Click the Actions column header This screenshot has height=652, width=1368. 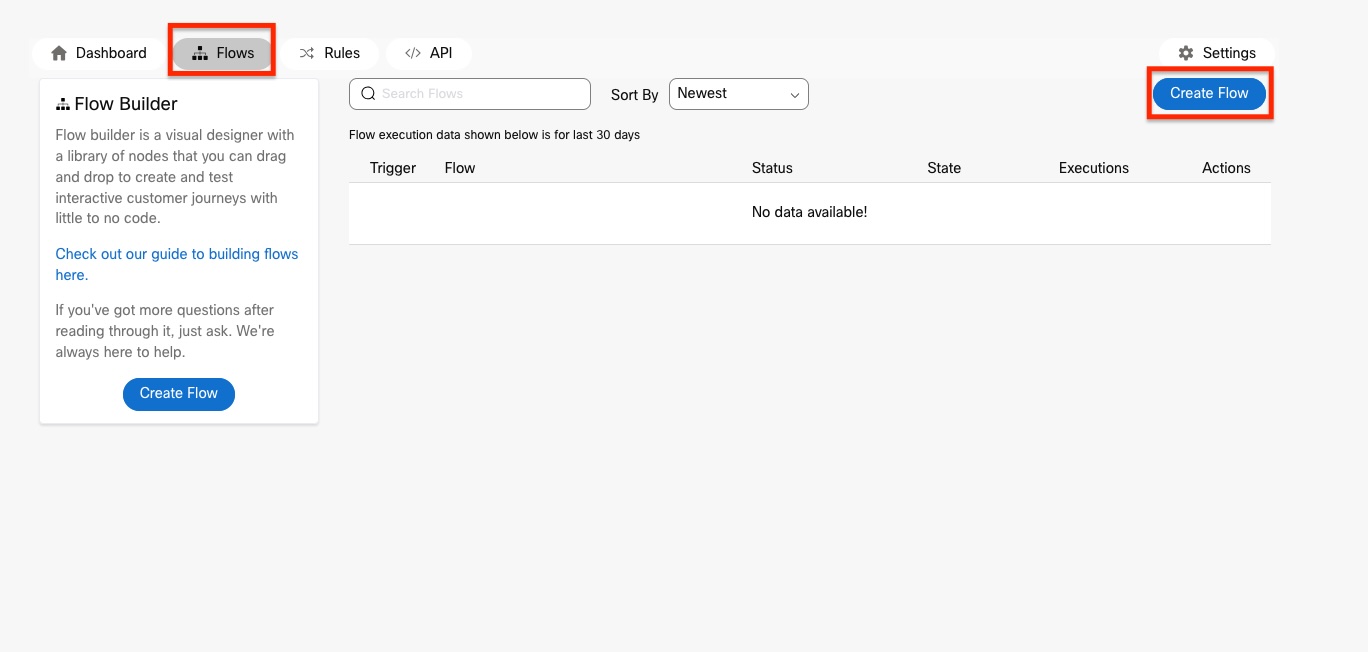(1226, 168)
